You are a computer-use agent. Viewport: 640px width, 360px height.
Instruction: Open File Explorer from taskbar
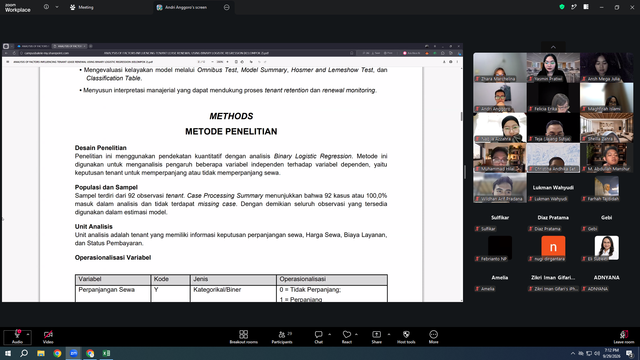[x=41, y=353]
